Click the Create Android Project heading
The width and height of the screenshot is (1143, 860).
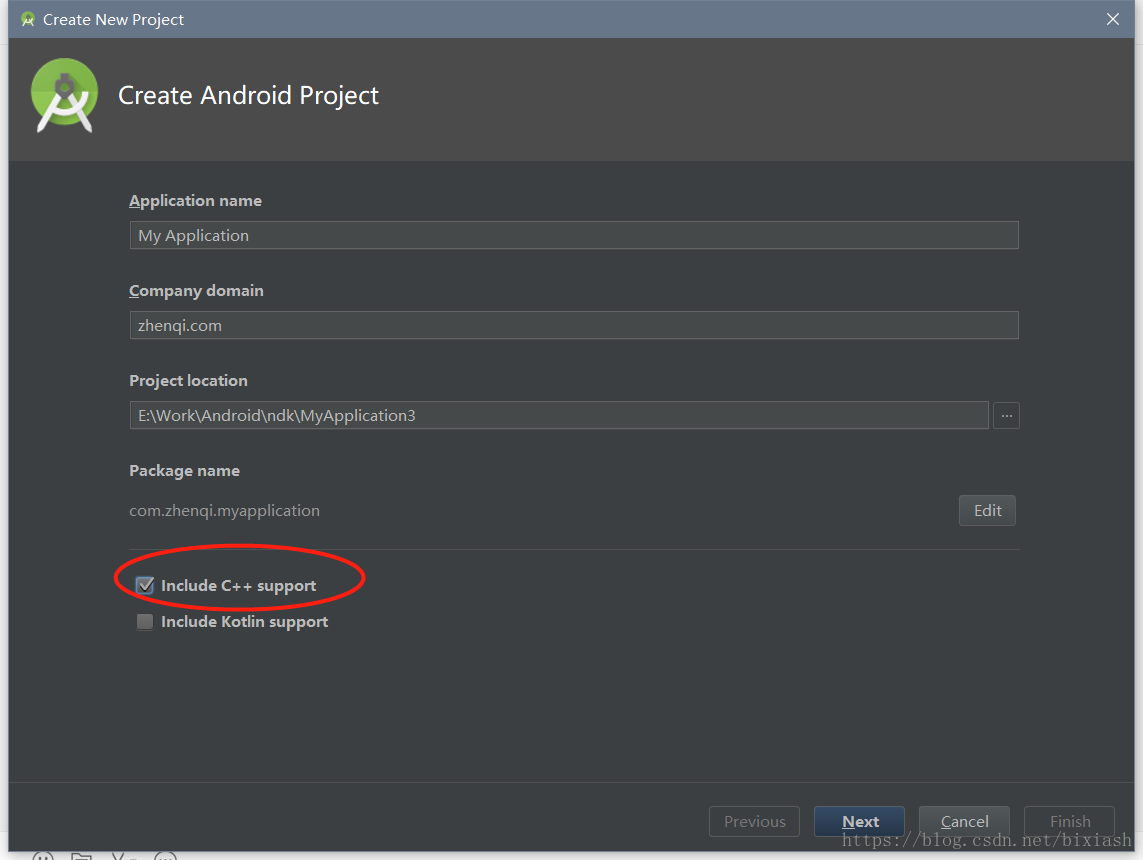coord(249,95)
